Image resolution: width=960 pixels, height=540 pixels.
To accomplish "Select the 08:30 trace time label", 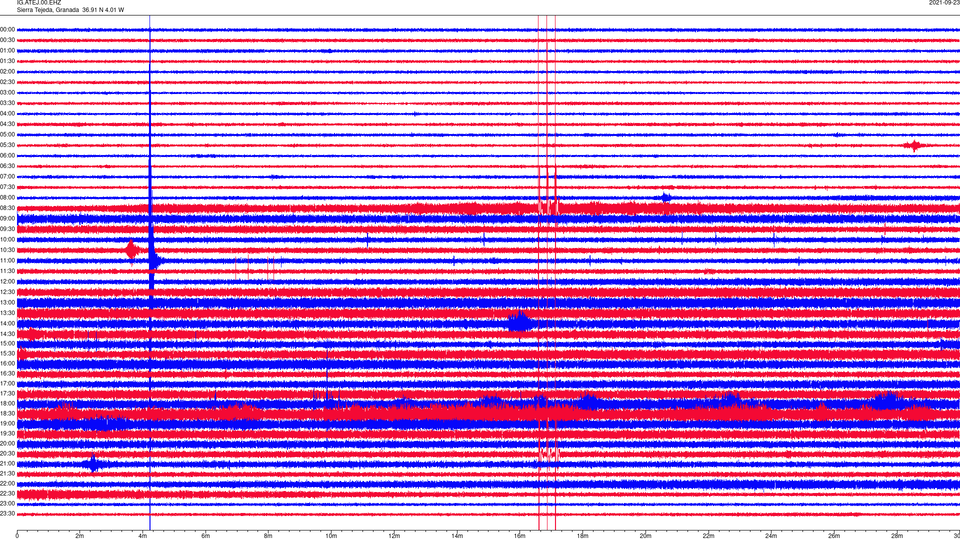I will click(x=7, y=208).
